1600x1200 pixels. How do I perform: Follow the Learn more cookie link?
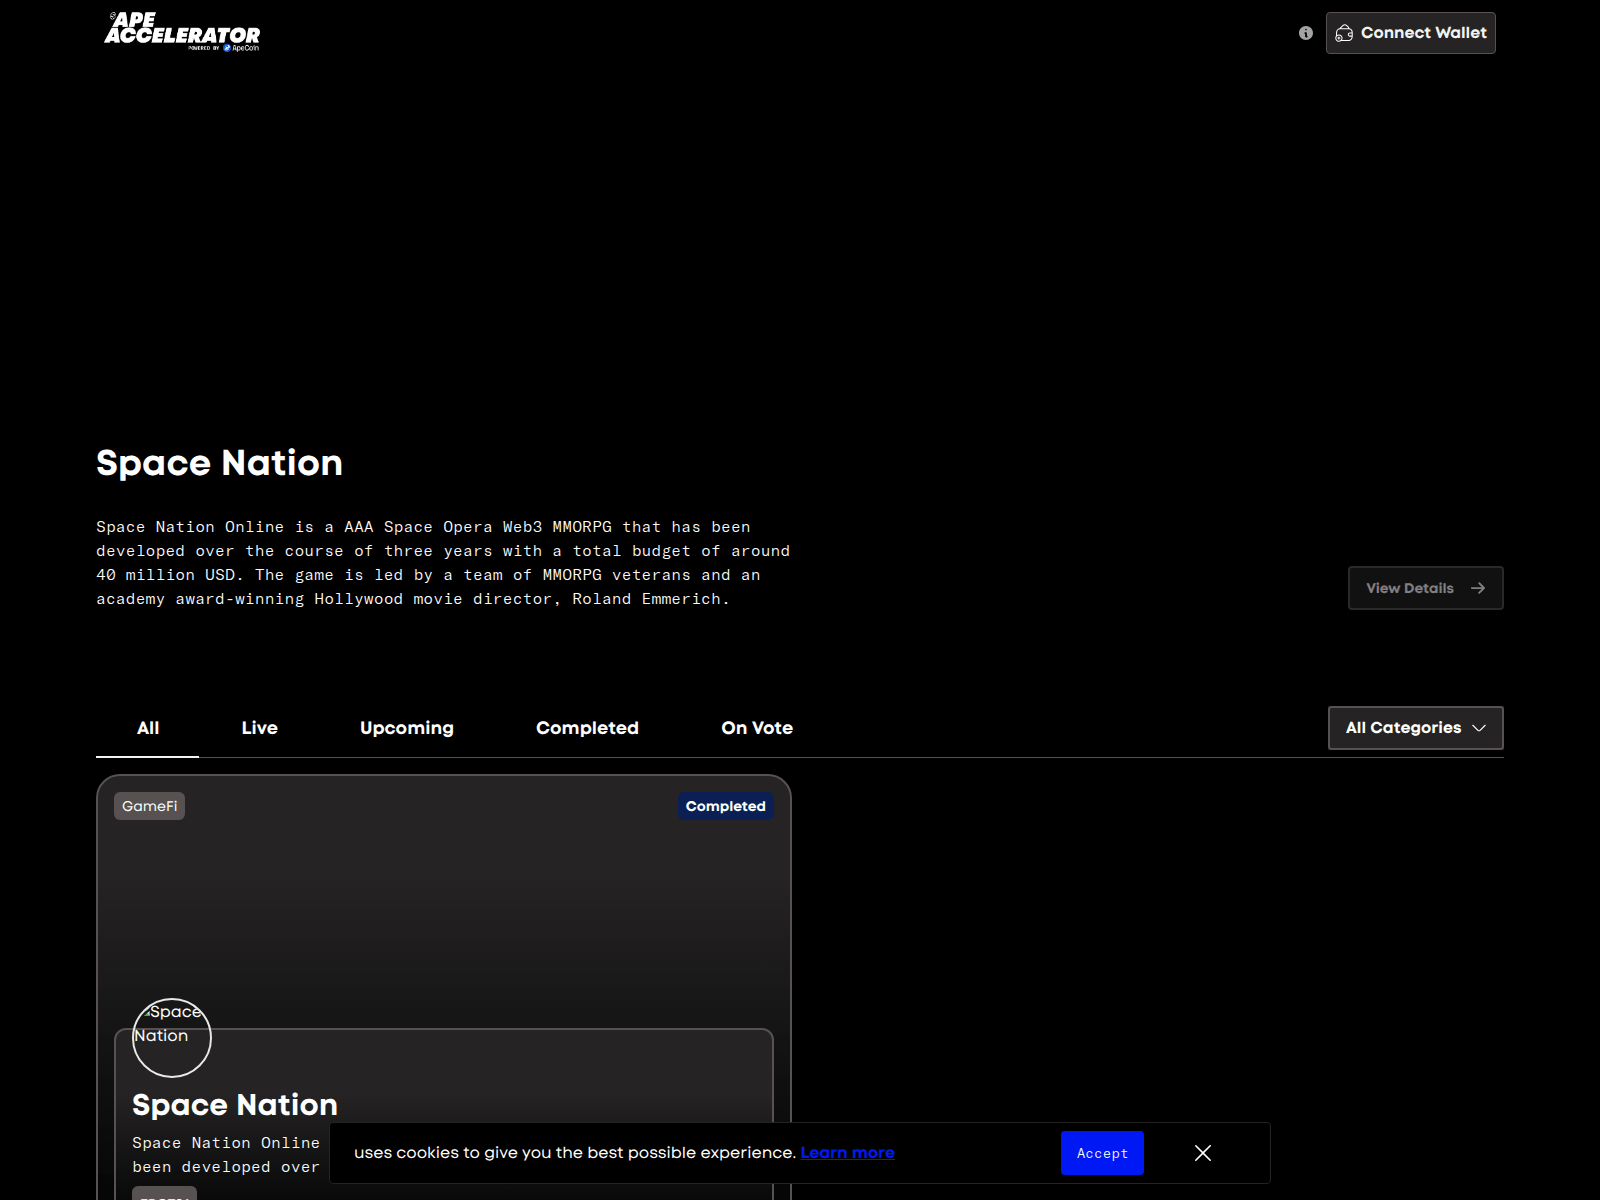(847, 1152)
